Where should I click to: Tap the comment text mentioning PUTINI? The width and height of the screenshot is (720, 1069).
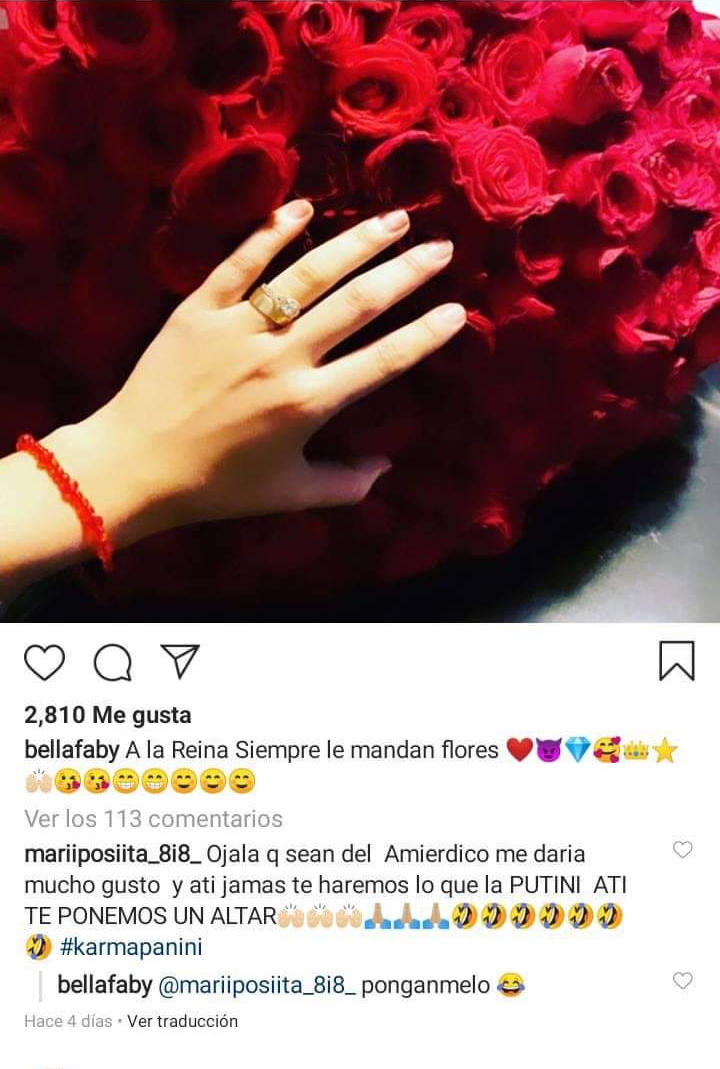[x=325, y=885]
